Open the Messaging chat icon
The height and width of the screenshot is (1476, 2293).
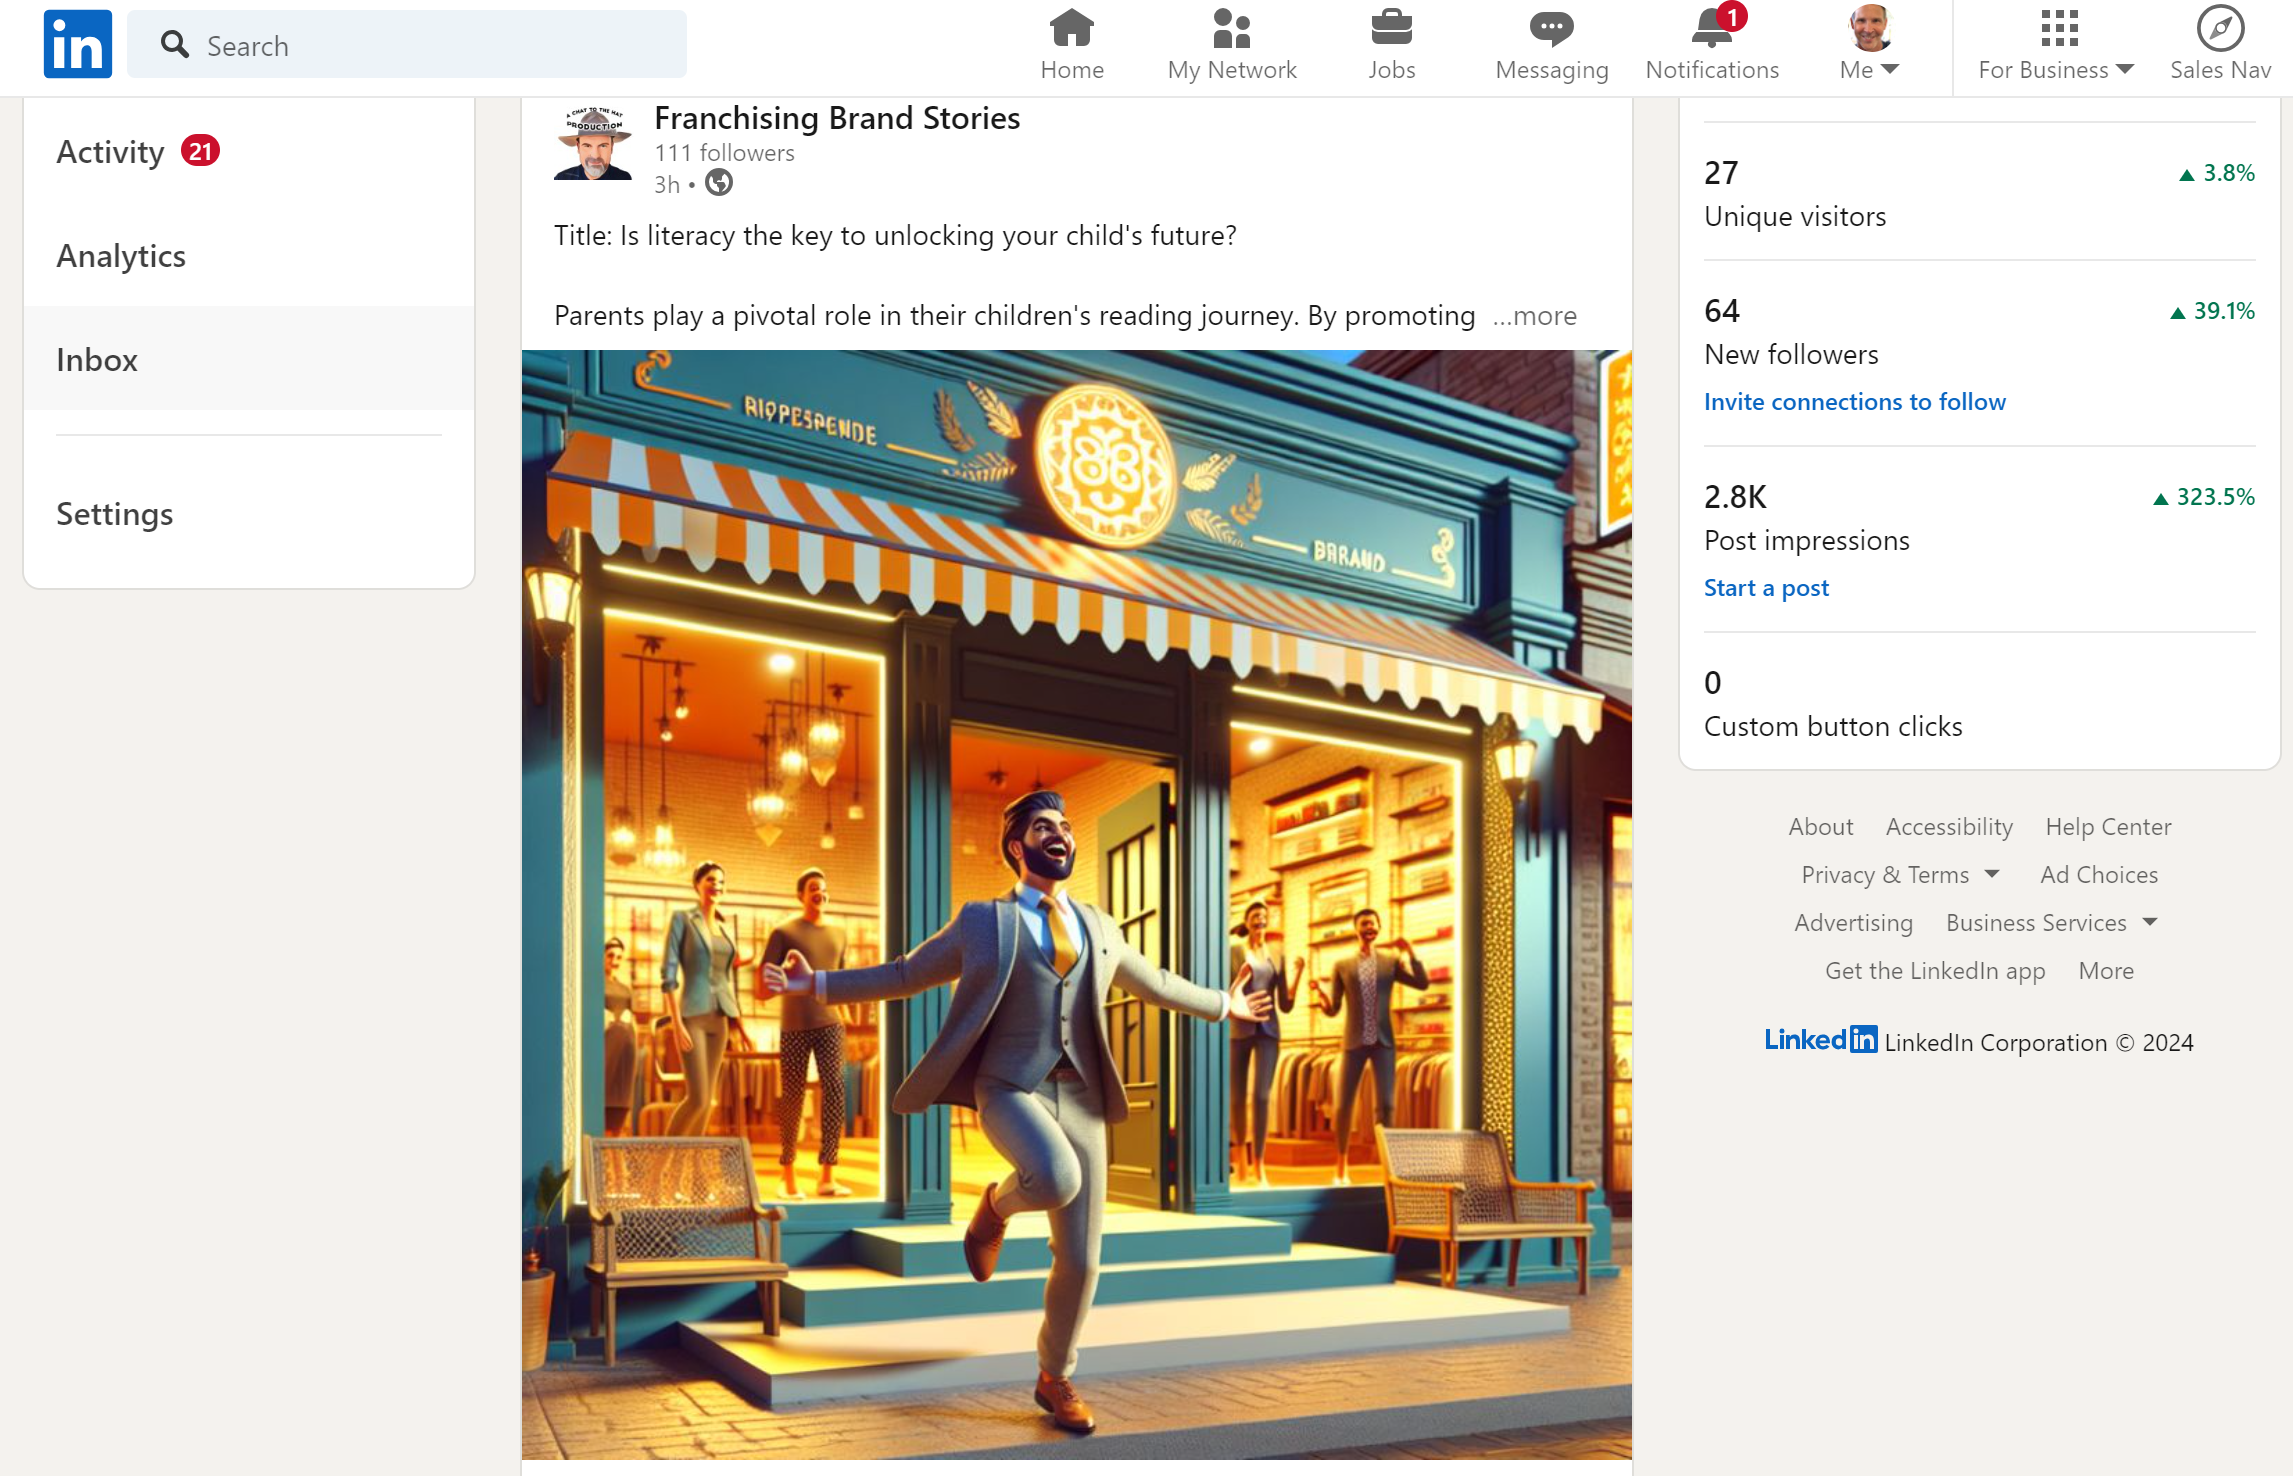pos(1551,29)
